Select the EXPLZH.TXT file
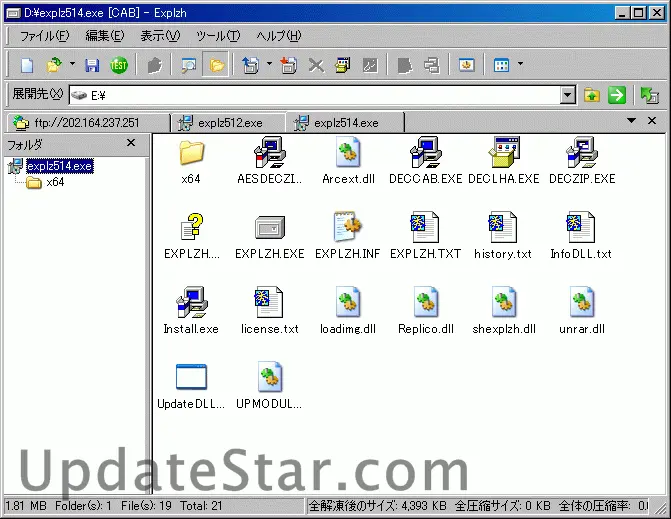671x519 pixels. click(425, 236)
